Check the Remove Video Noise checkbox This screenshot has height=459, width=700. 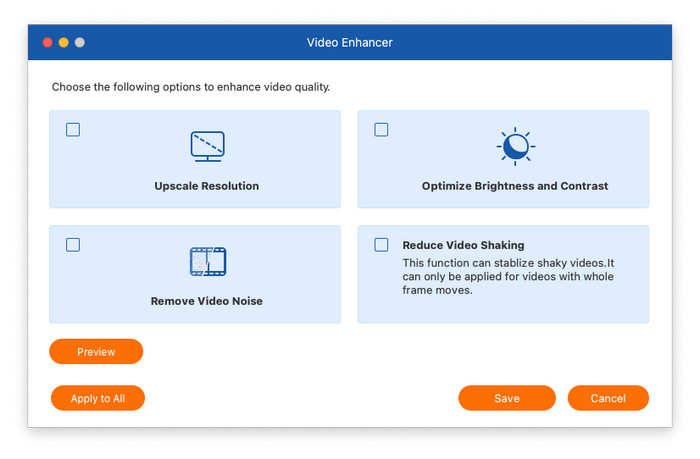pos(73,245)
